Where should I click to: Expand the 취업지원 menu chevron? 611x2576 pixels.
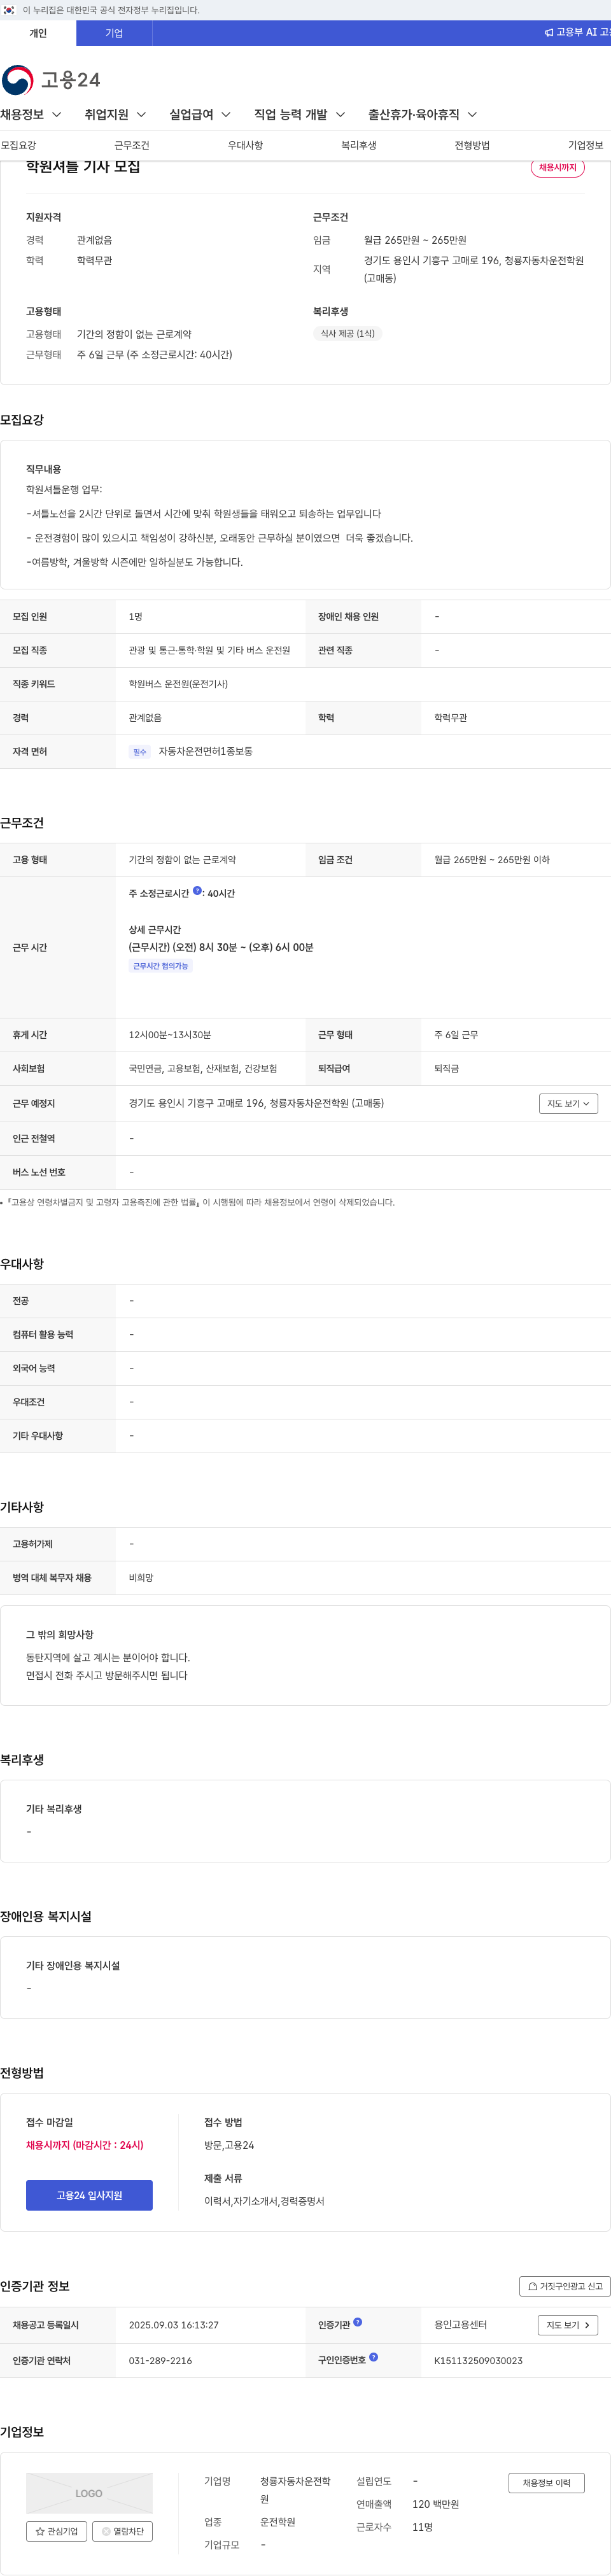141,115
